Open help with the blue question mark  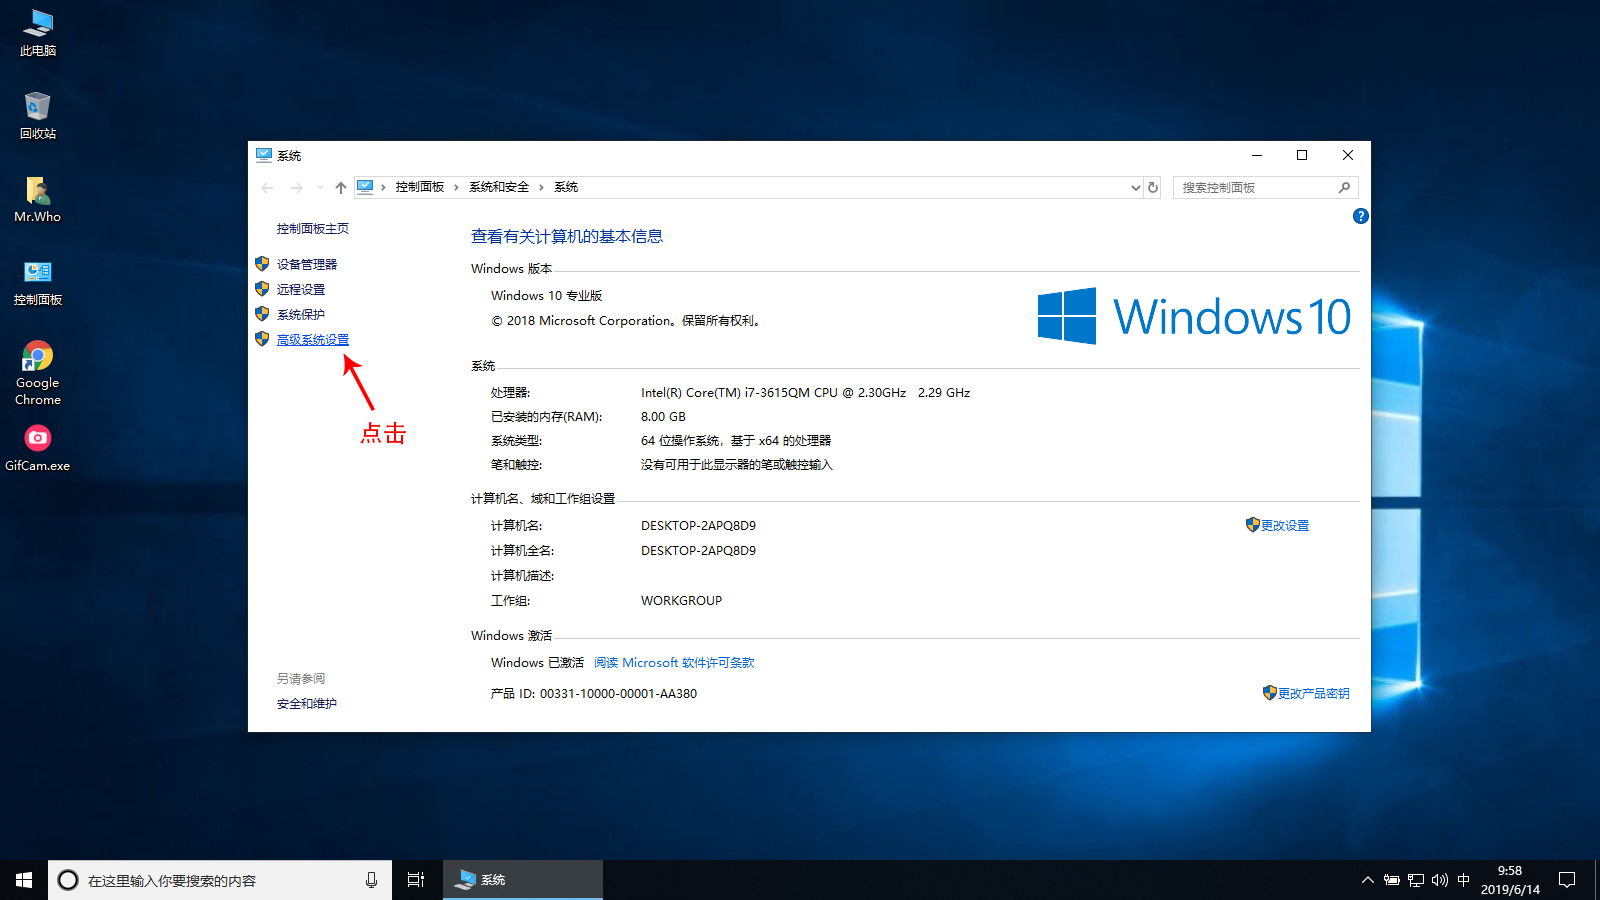pyautogui.click(x=1360, y=216)
